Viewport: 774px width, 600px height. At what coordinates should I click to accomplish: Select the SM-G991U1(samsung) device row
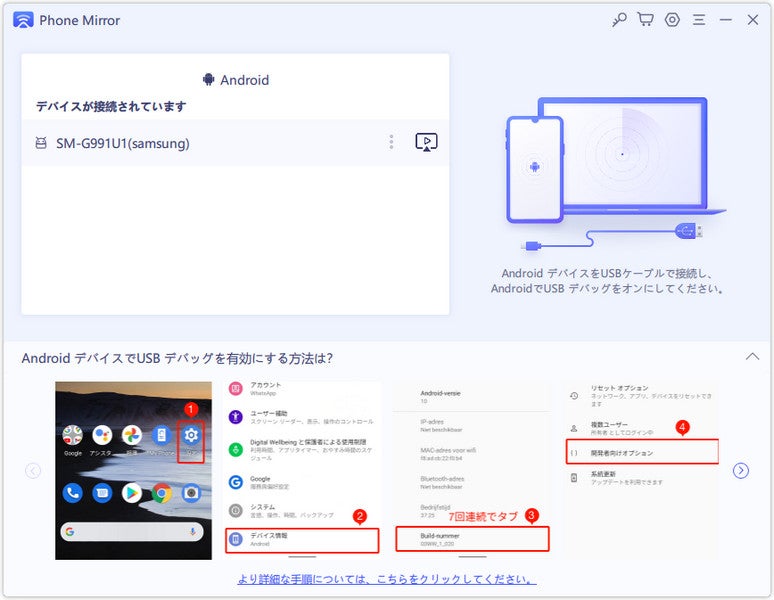(235, 143)
